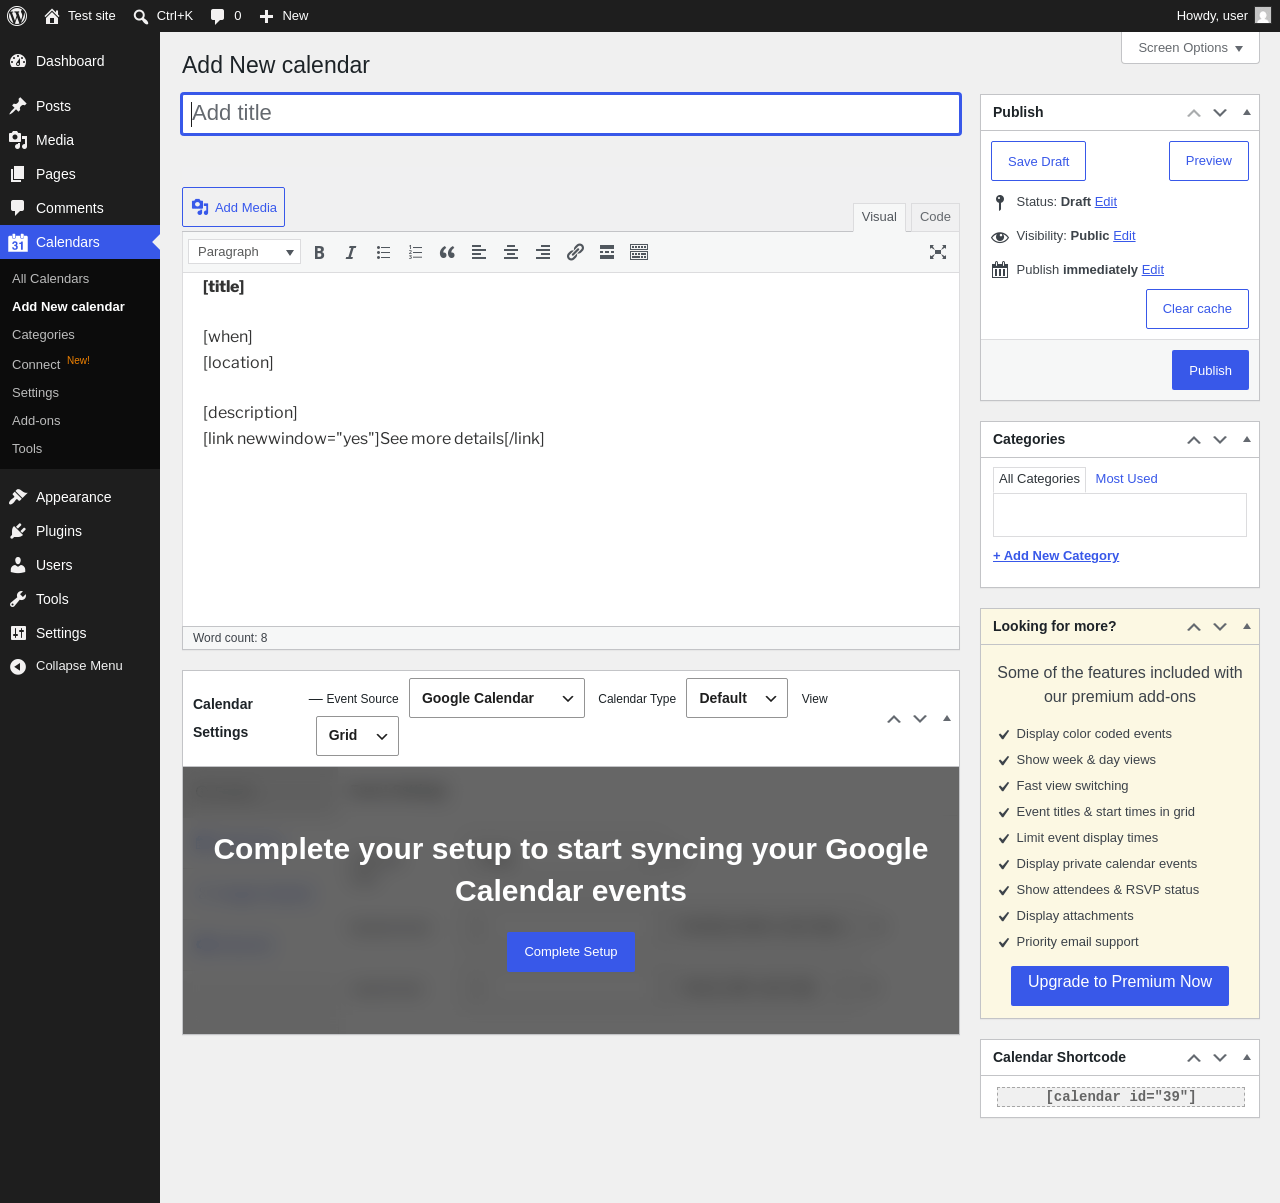This screenshot has width=1280, height=1203.
Task: Open the Appearance menu
Action: pos(80,497)
